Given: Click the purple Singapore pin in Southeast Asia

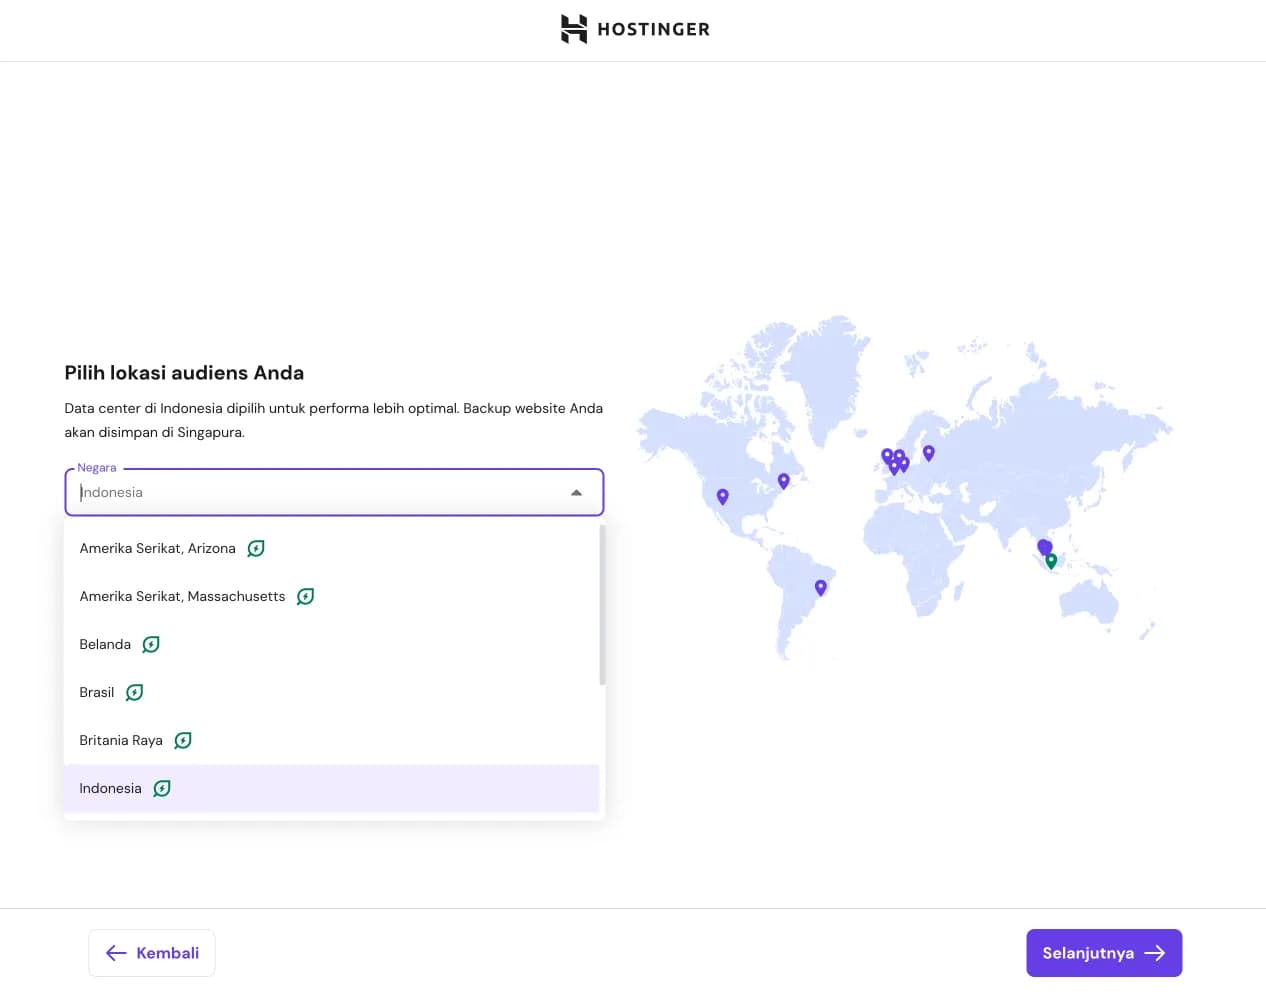Looking at the screenshot, I should coord(1043,546).
